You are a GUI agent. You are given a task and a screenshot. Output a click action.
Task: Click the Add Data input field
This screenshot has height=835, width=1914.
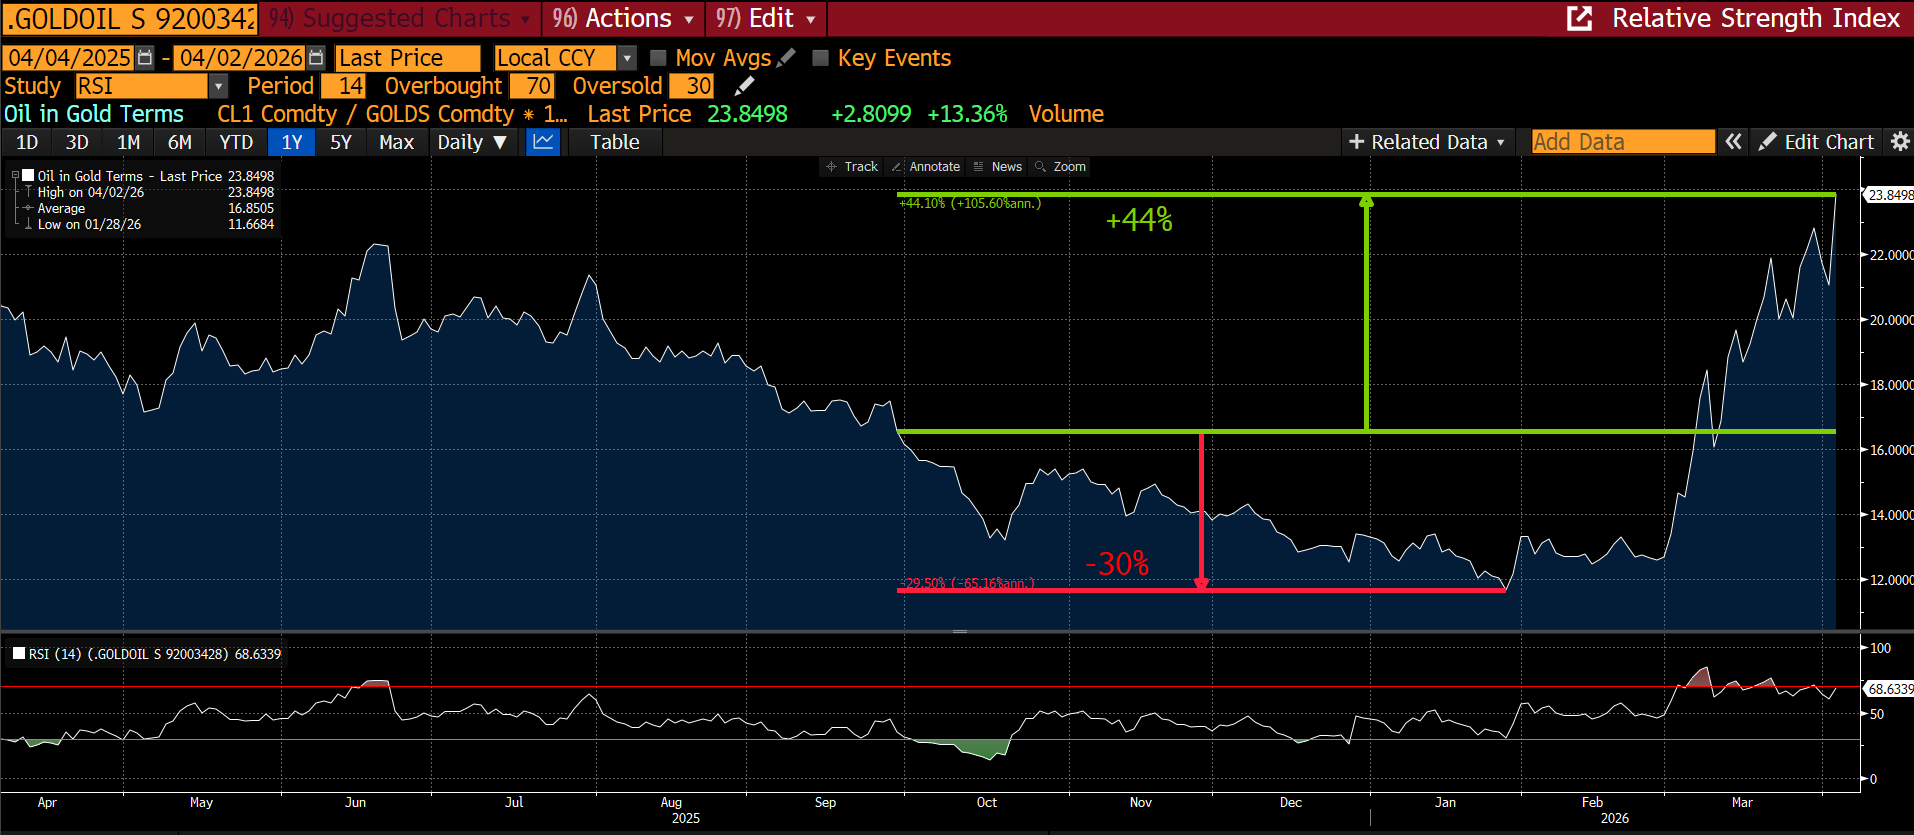(1623, 142)
